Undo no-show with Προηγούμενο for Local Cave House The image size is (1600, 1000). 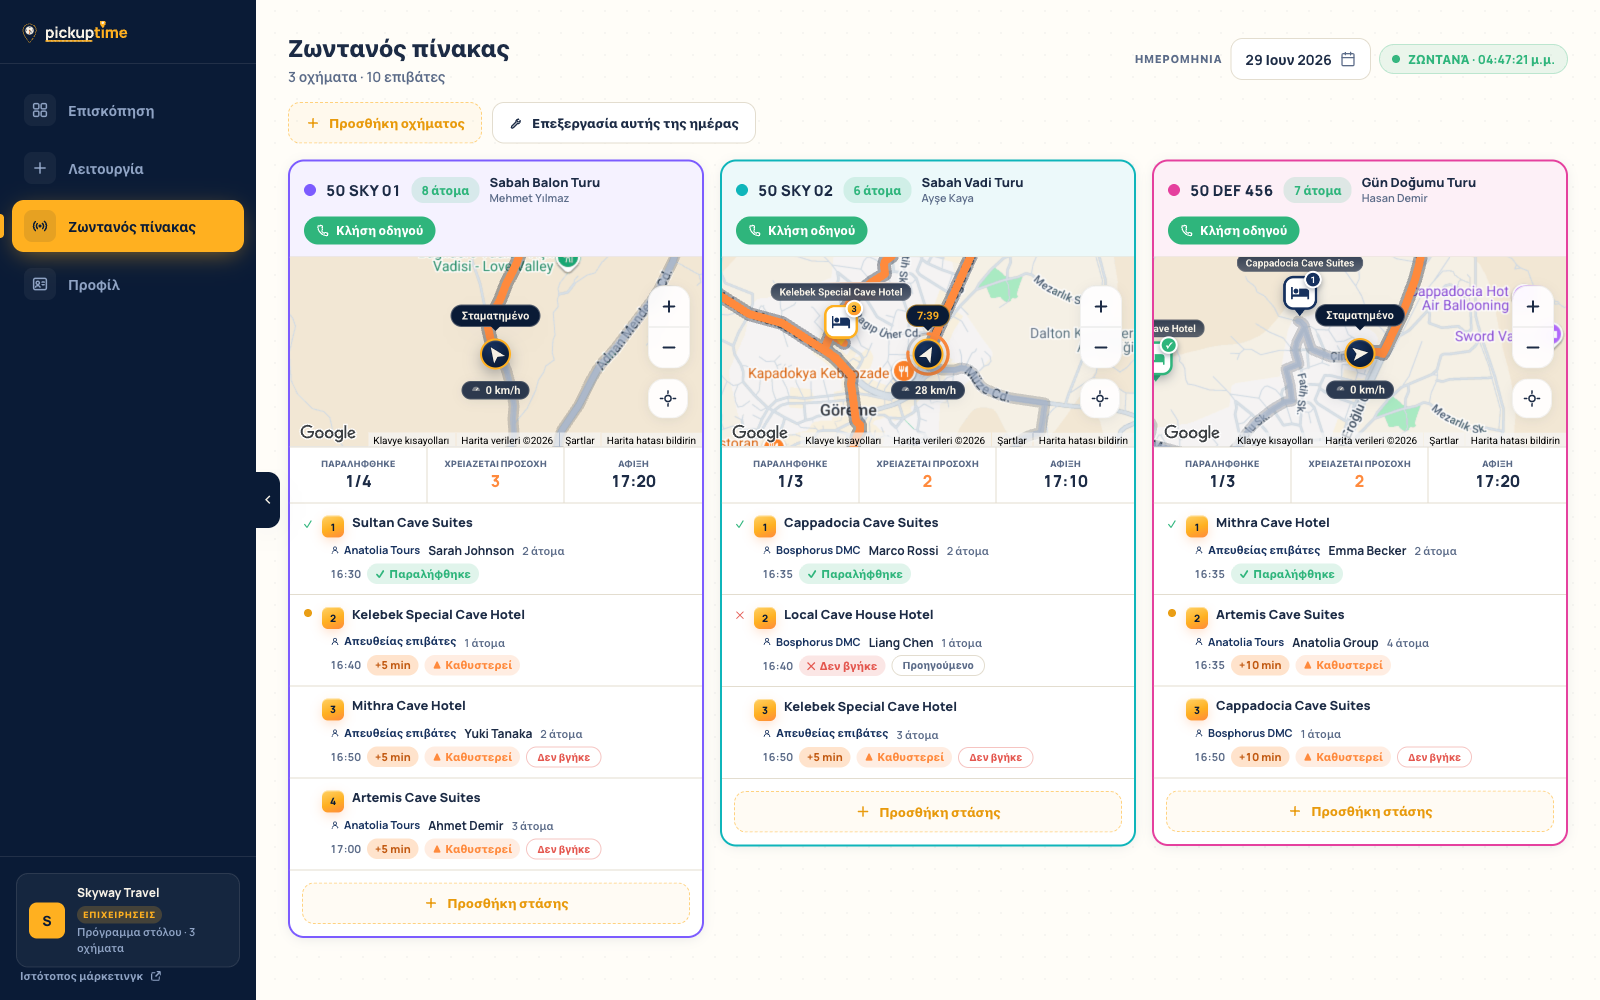click(938, 665)
